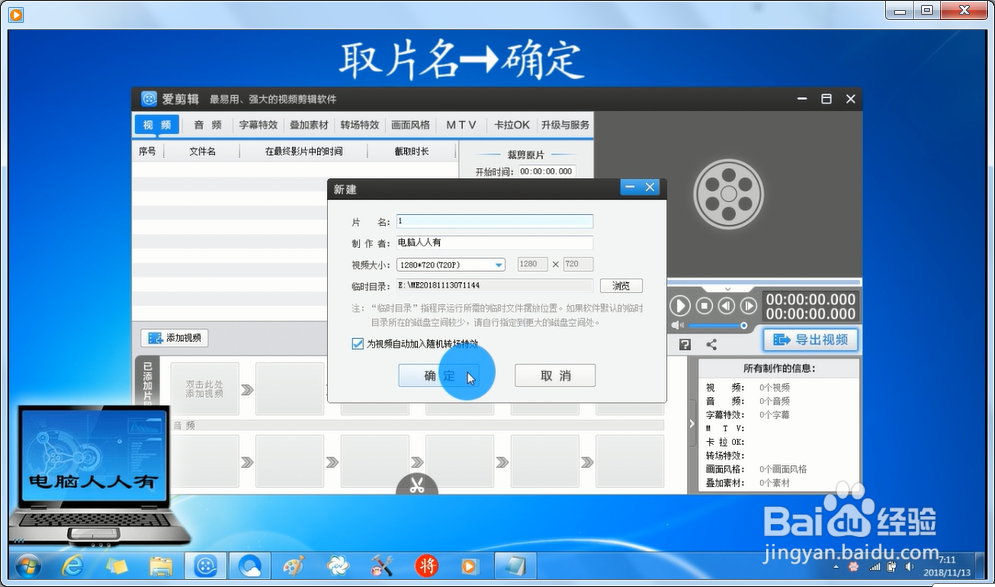Click the 添加视频 button
995x587 pixels.
coord(175,338)
